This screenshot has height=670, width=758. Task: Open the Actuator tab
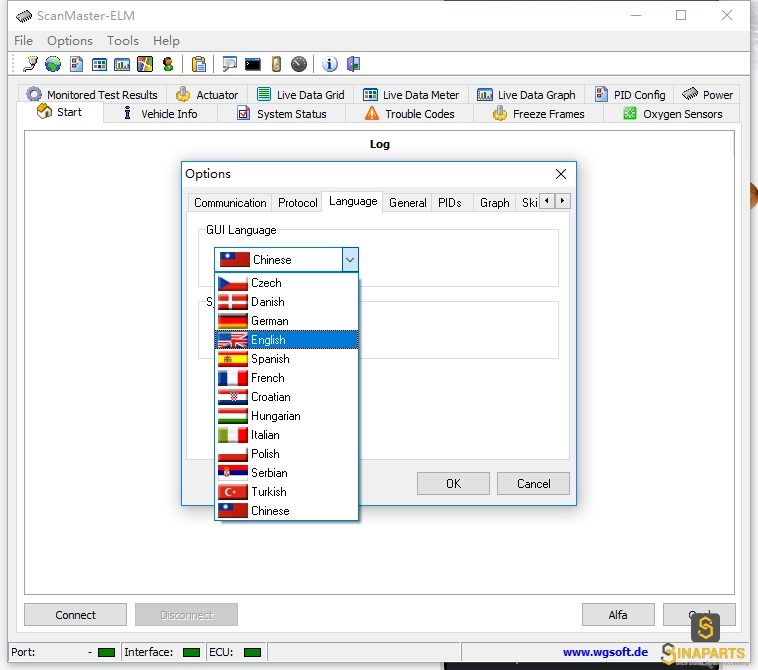(x=207, y=94)
